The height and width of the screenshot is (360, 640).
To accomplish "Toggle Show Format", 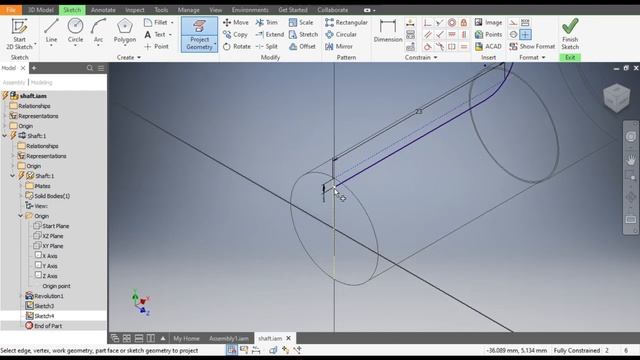I will [532, 47].
